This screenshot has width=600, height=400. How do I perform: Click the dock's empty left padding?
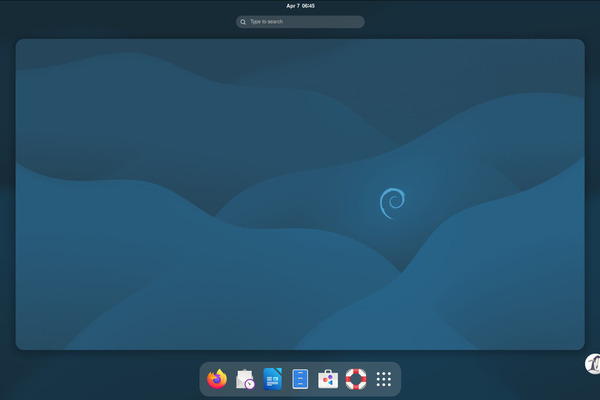click(x=203, y=379)
